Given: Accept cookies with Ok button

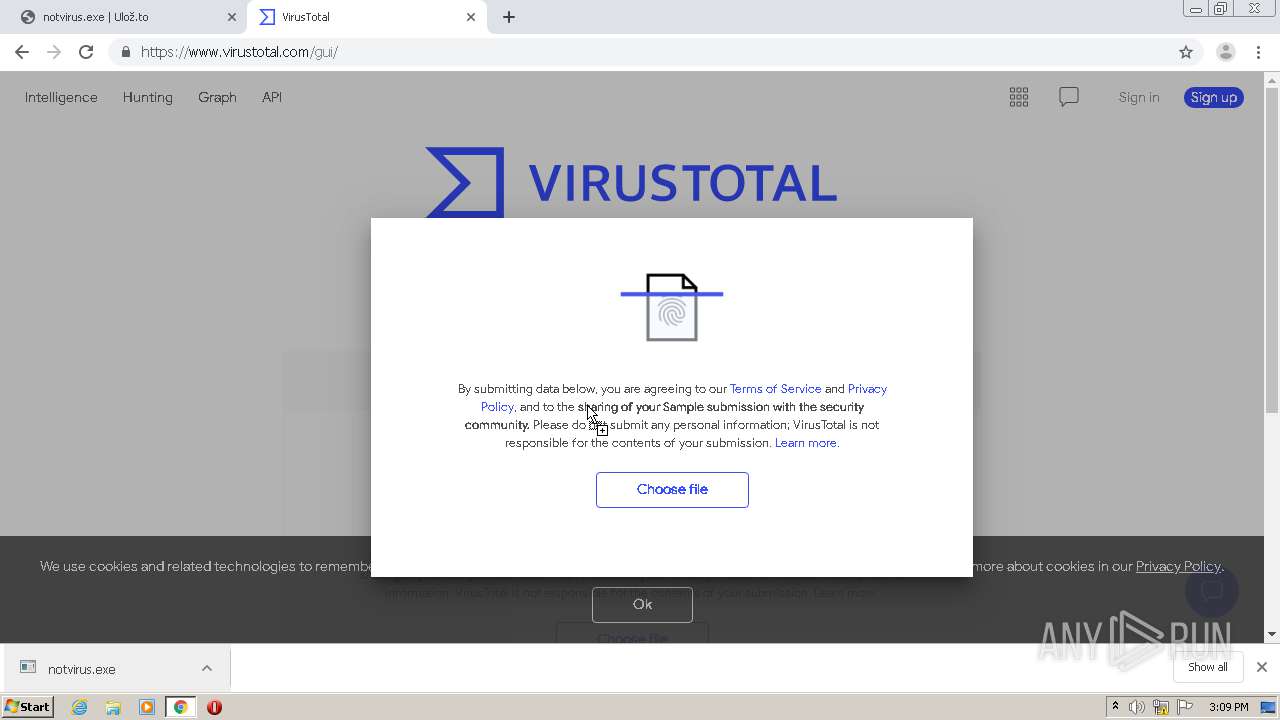Looking at the screenshot, I should pos(642,604).
